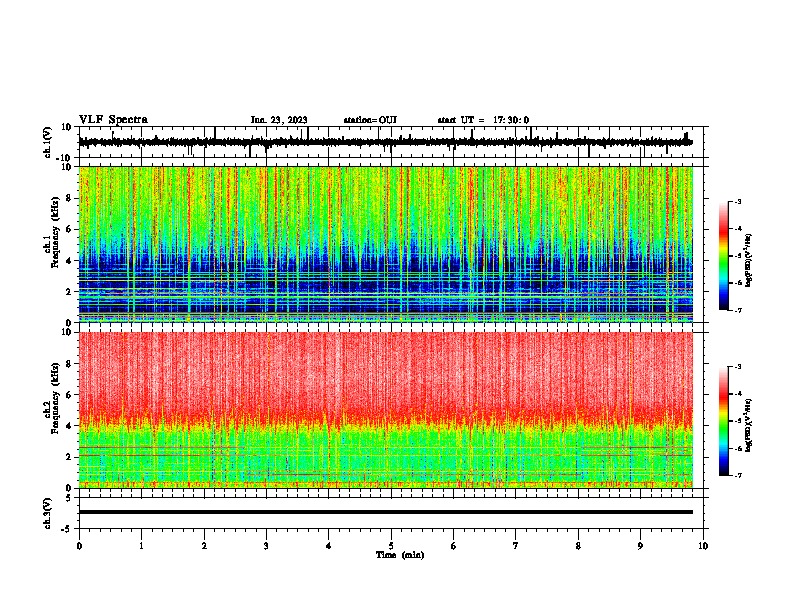Image resolution: width=792 pixels, height=612 pixels.
Task: Click the time axis tick label '8'
Action: (x=578, y=546)
